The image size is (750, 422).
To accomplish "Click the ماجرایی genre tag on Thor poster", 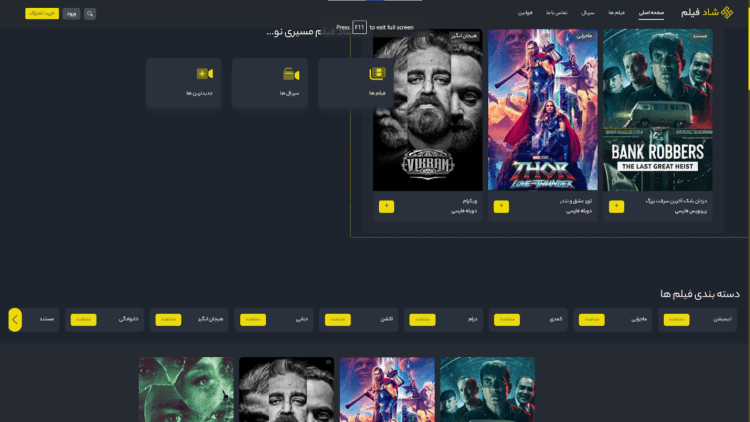I will tap(584, 36).
